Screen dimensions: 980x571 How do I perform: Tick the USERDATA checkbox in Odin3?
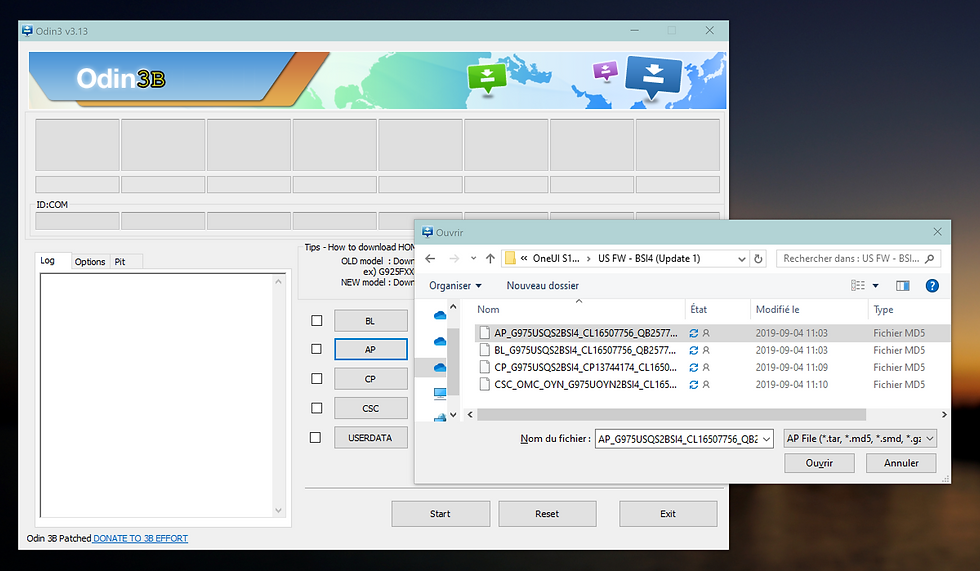click(x=316, y=437)
